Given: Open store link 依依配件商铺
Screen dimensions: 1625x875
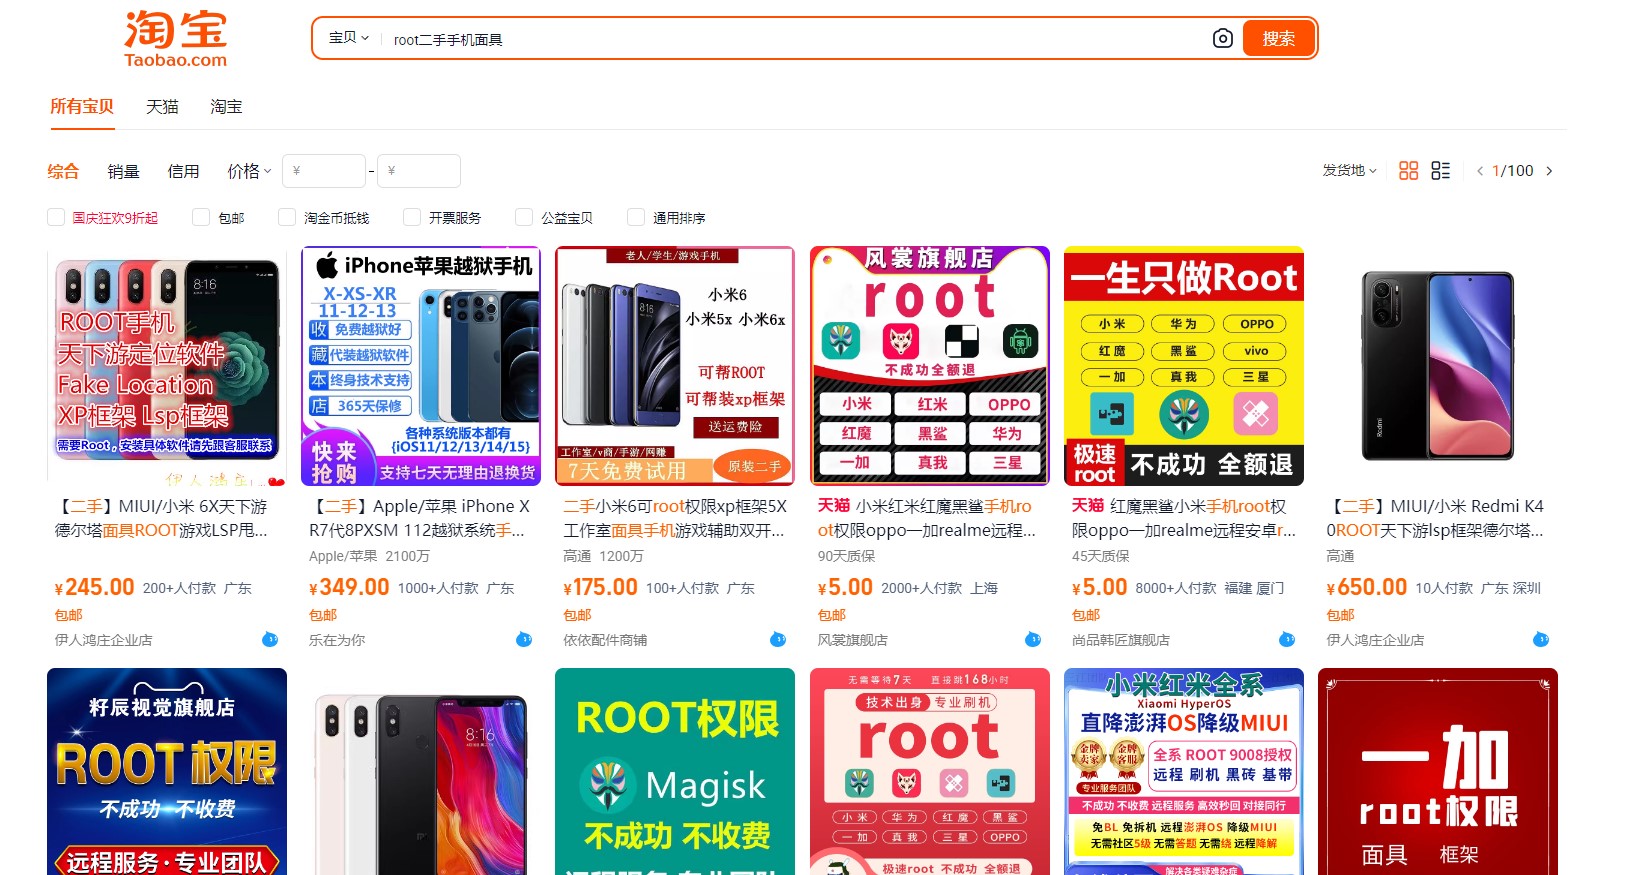Looking at the screenshot, I should pyautogui.click(x=605, y=640).
